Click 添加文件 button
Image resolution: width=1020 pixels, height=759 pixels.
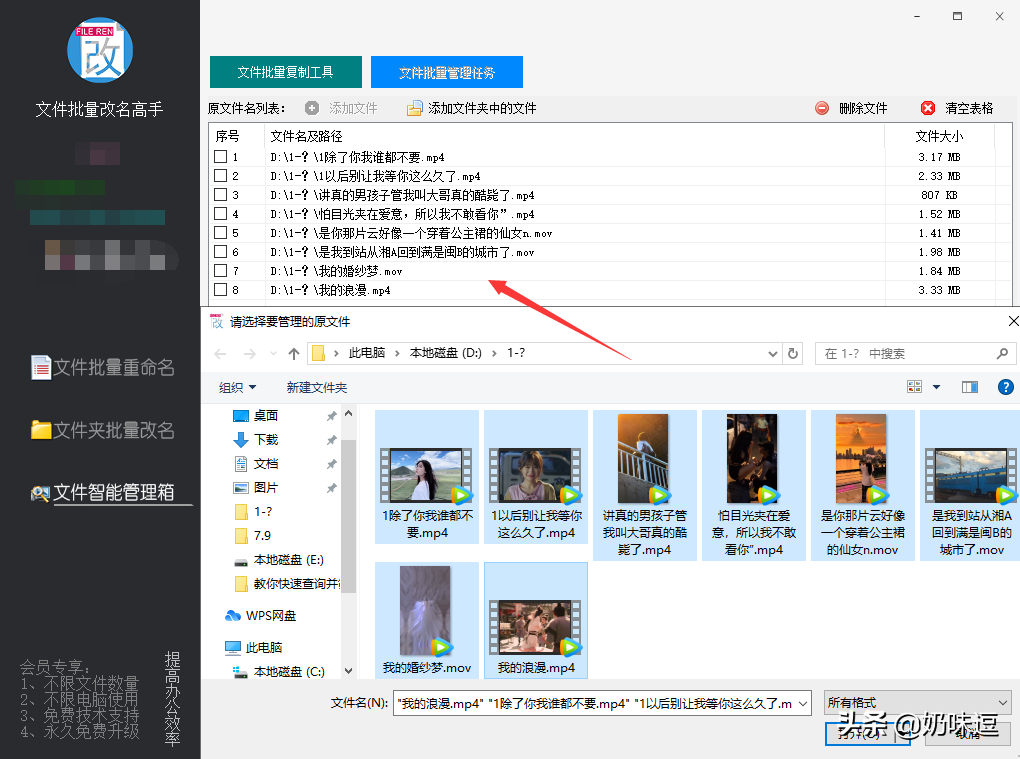pyautogui.click(x=342, y=108)
